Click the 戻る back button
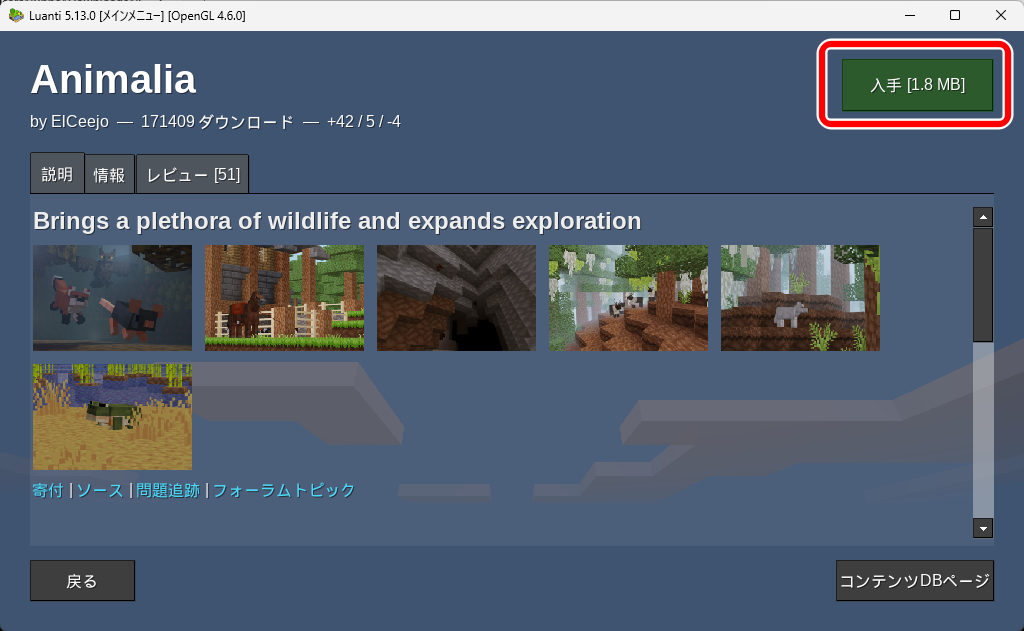The width and height of the screenshot is (1024, 631). point(82,581)
